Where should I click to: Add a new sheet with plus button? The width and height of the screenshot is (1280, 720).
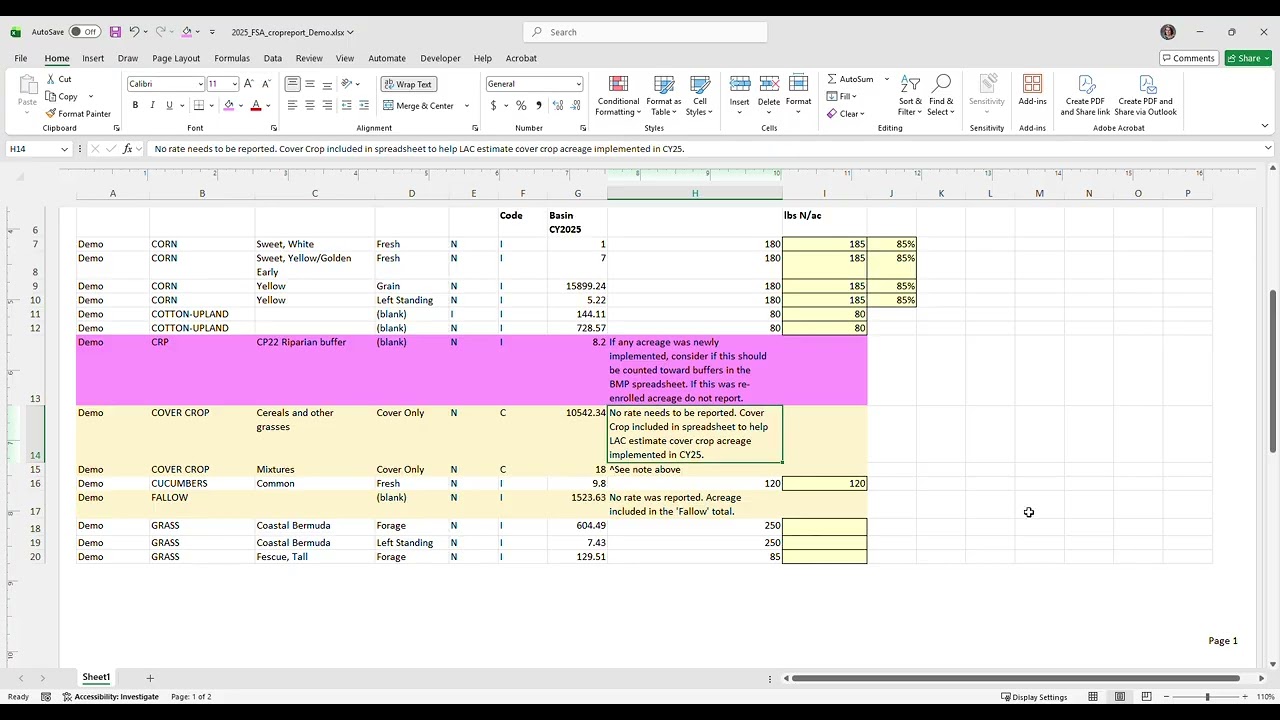pos(150,678)
